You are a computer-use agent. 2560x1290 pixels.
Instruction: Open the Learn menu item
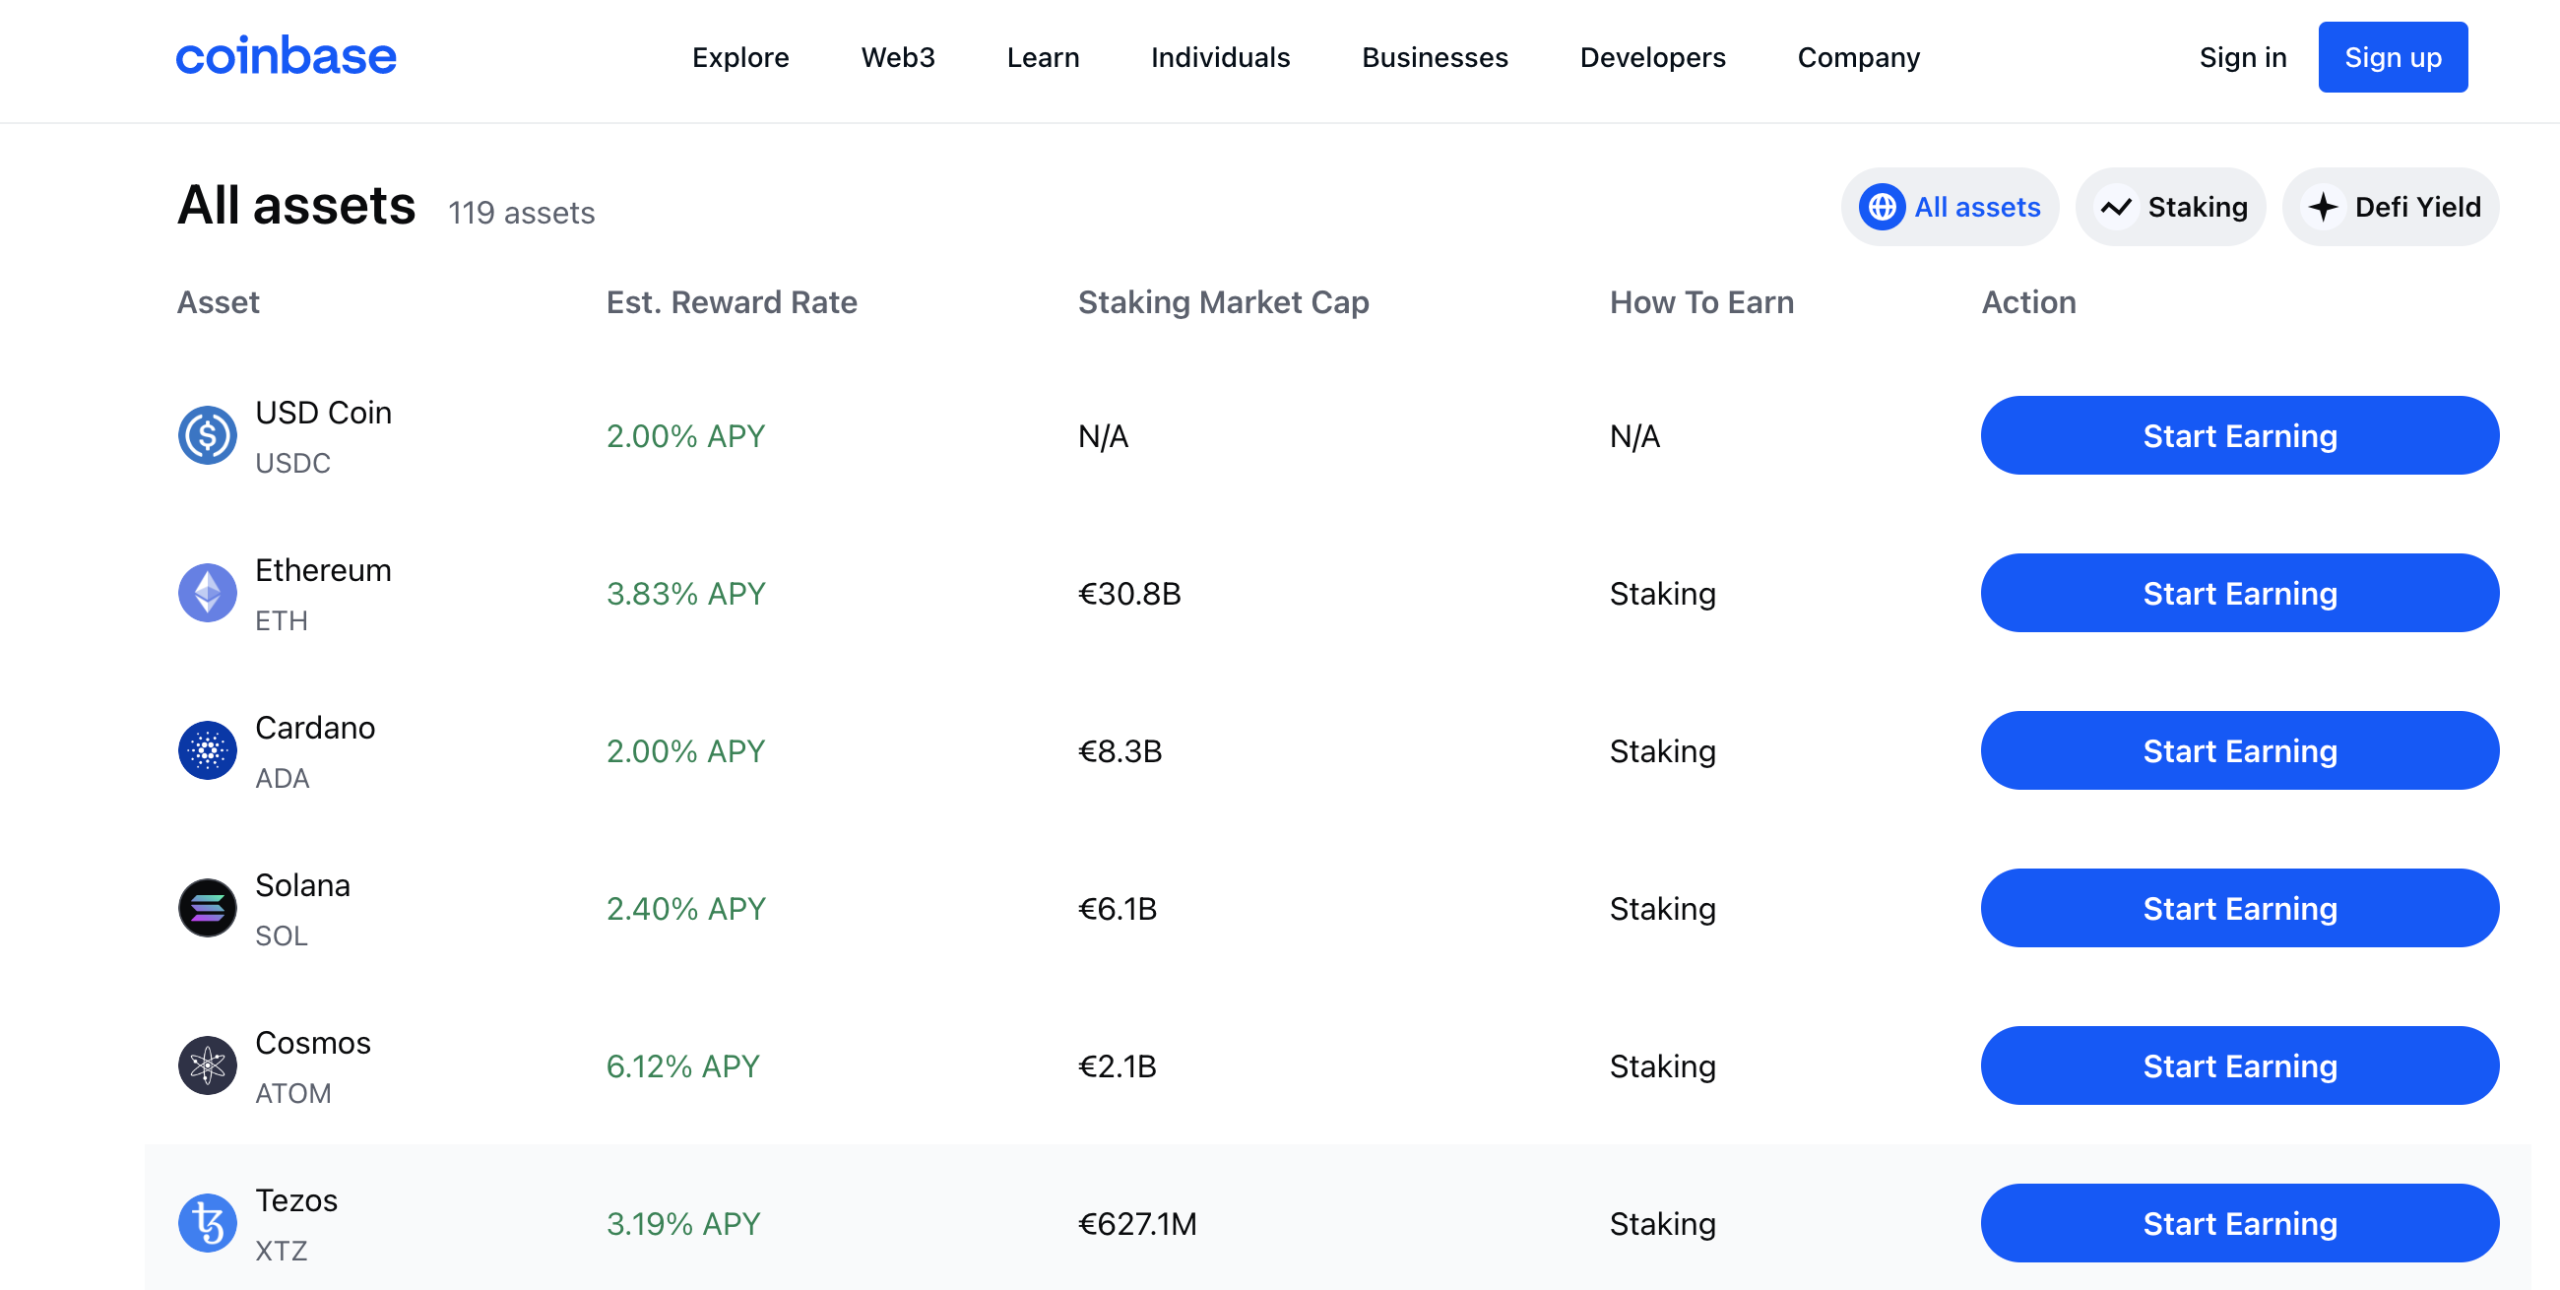[1041, 56]
